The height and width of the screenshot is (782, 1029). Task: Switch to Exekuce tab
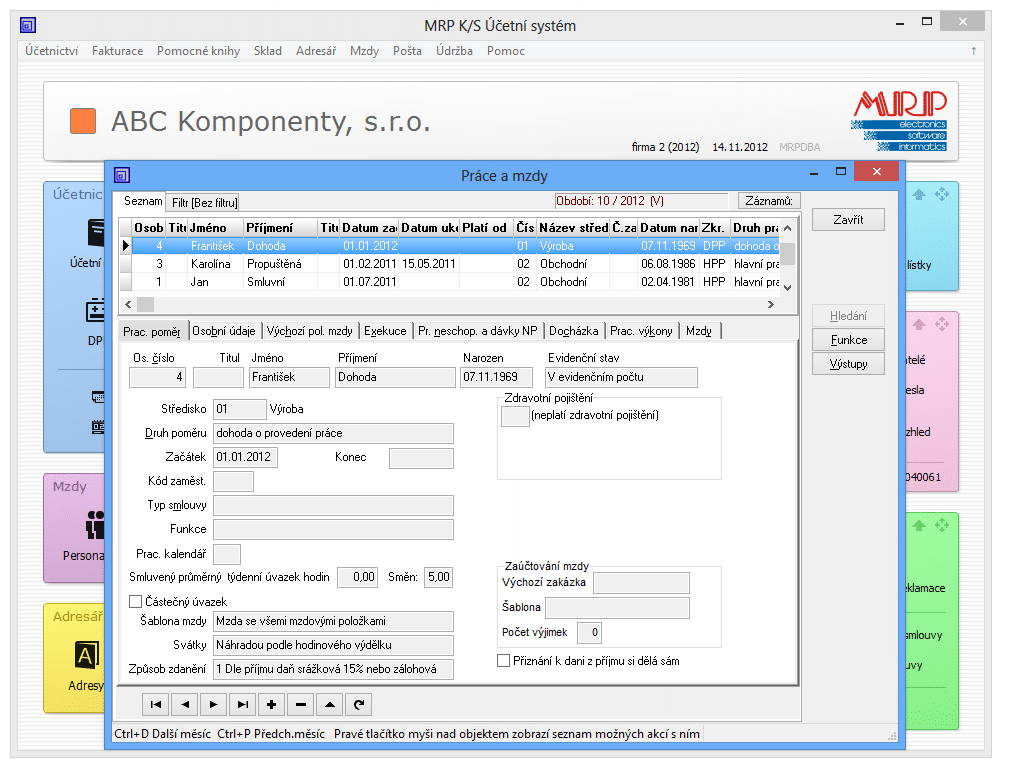tap(385, 331)
